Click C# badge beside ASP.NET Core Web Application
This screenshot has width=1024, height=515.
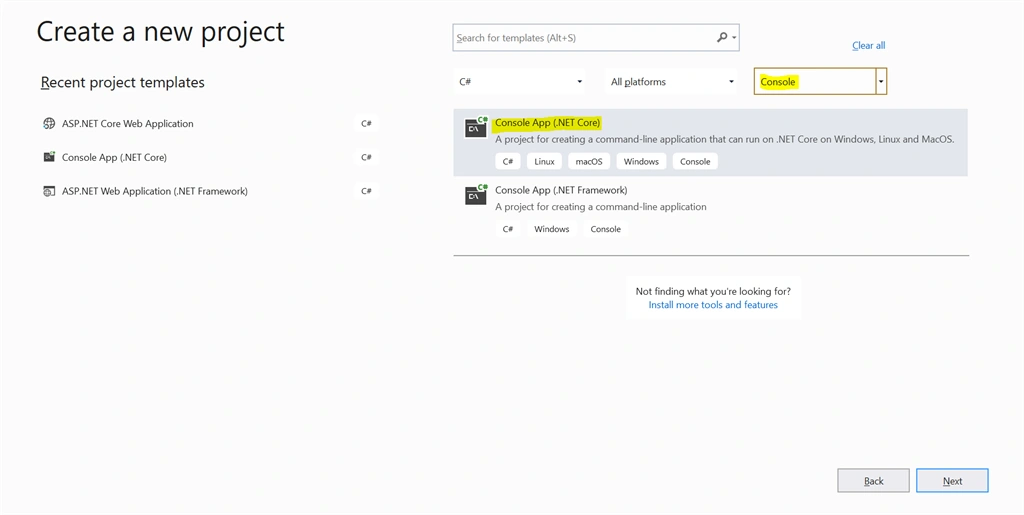(366, 123)
